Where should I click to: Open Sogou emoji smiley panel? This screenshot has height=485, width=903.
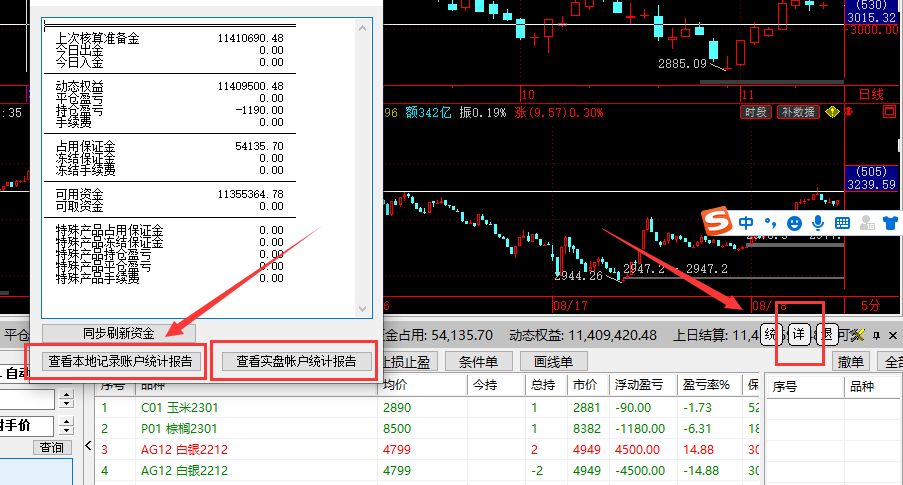(794, 223)
